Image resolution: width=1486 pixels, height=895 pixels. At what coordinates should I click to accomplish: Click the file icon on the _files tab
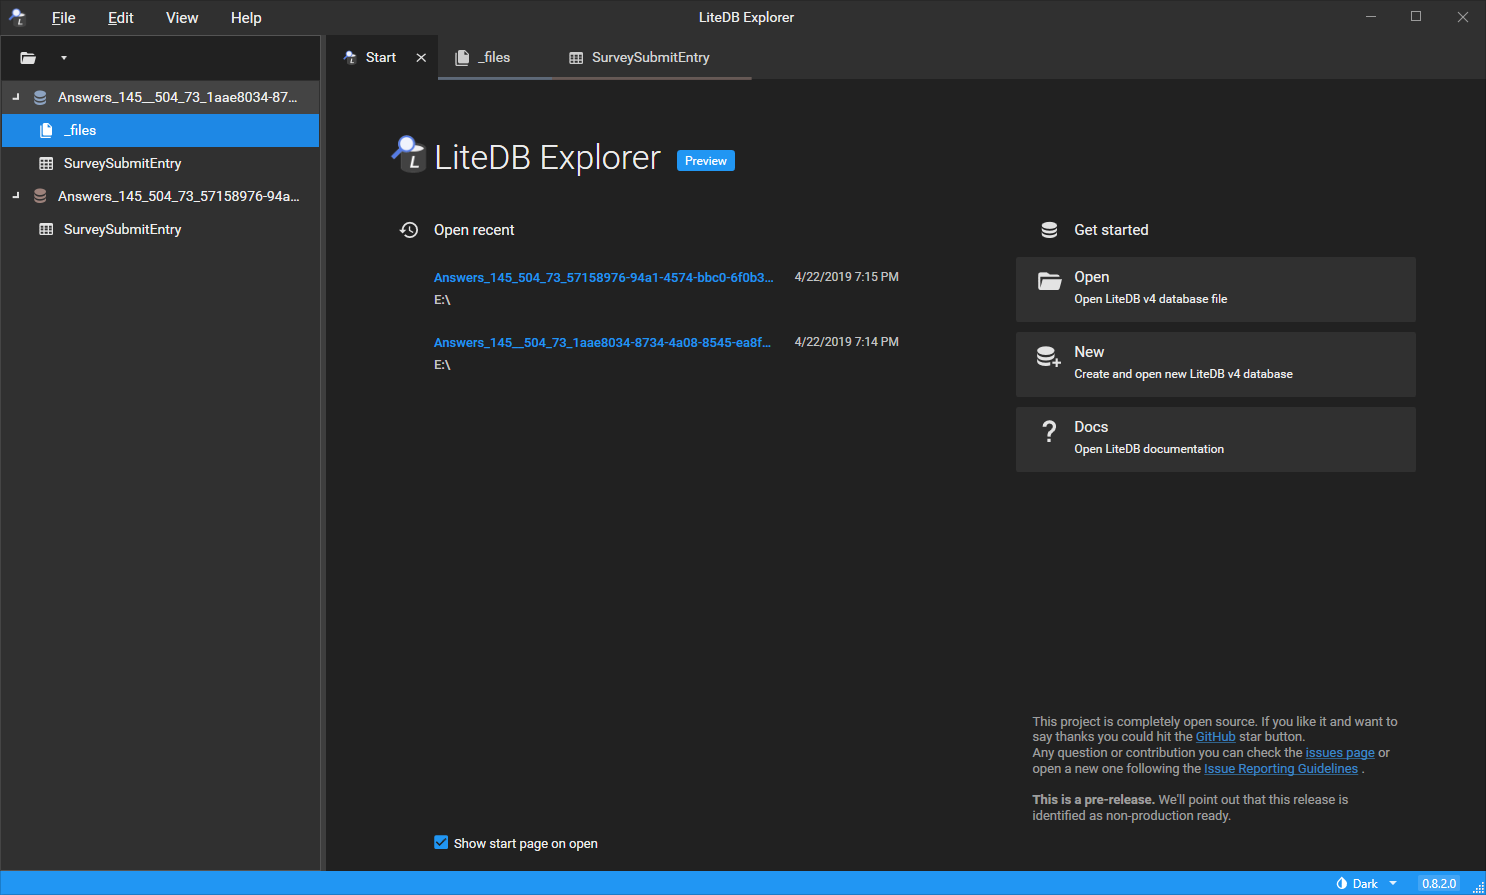coord(462,58)
